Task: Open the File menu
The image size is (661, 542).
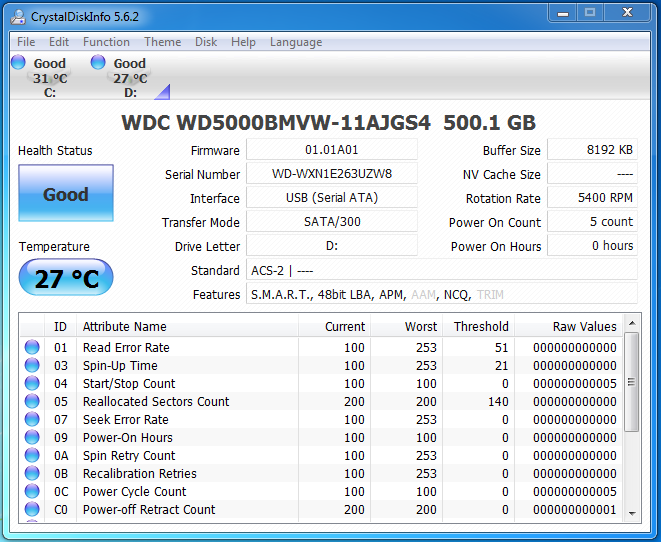Action: tap(26, 42)
